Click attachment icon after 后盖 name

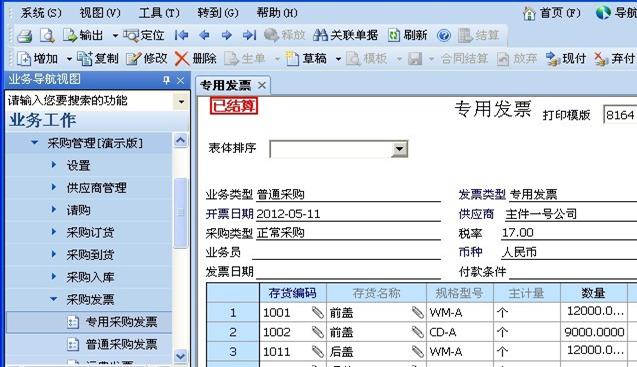(418, 351)
